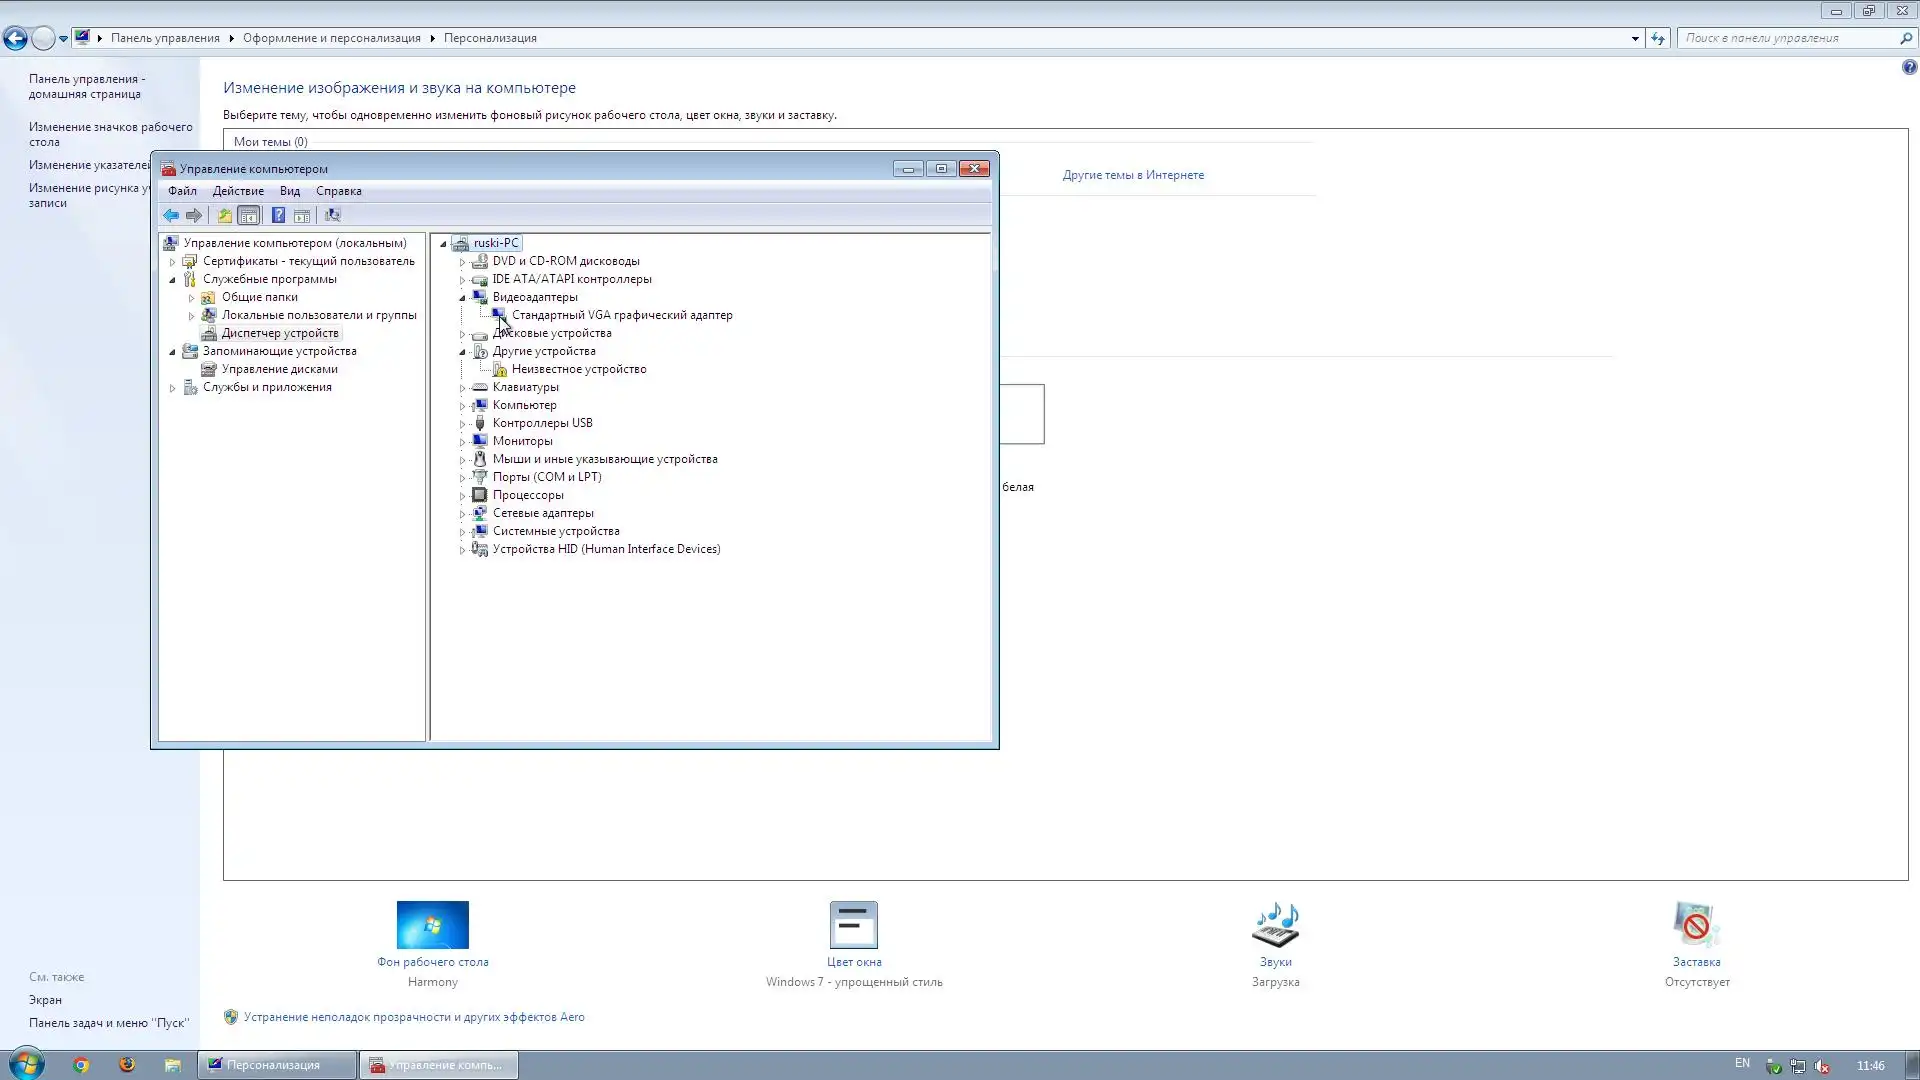
Task: Open the Вид menu
Action: tap(289, 191)
